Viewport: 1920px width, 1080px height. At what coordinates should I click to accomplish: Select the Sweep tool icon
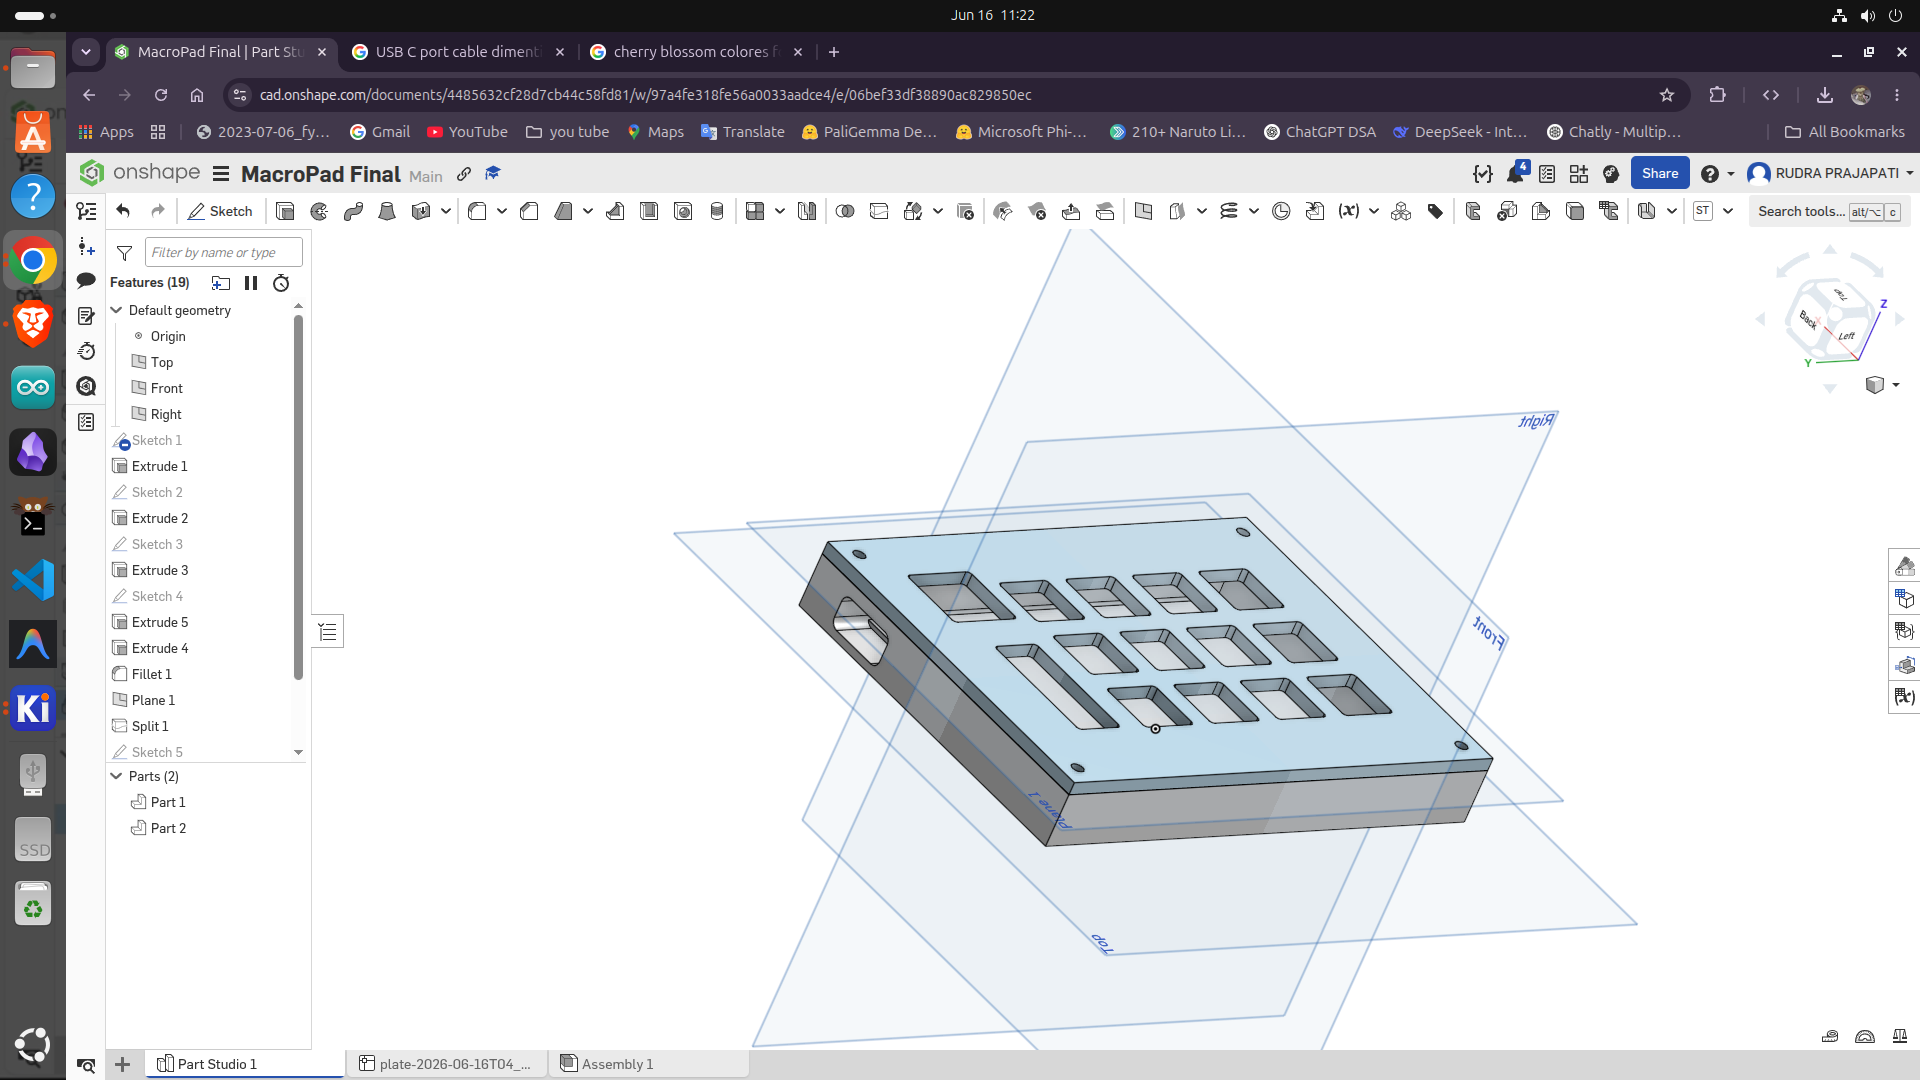pos(353,211)
